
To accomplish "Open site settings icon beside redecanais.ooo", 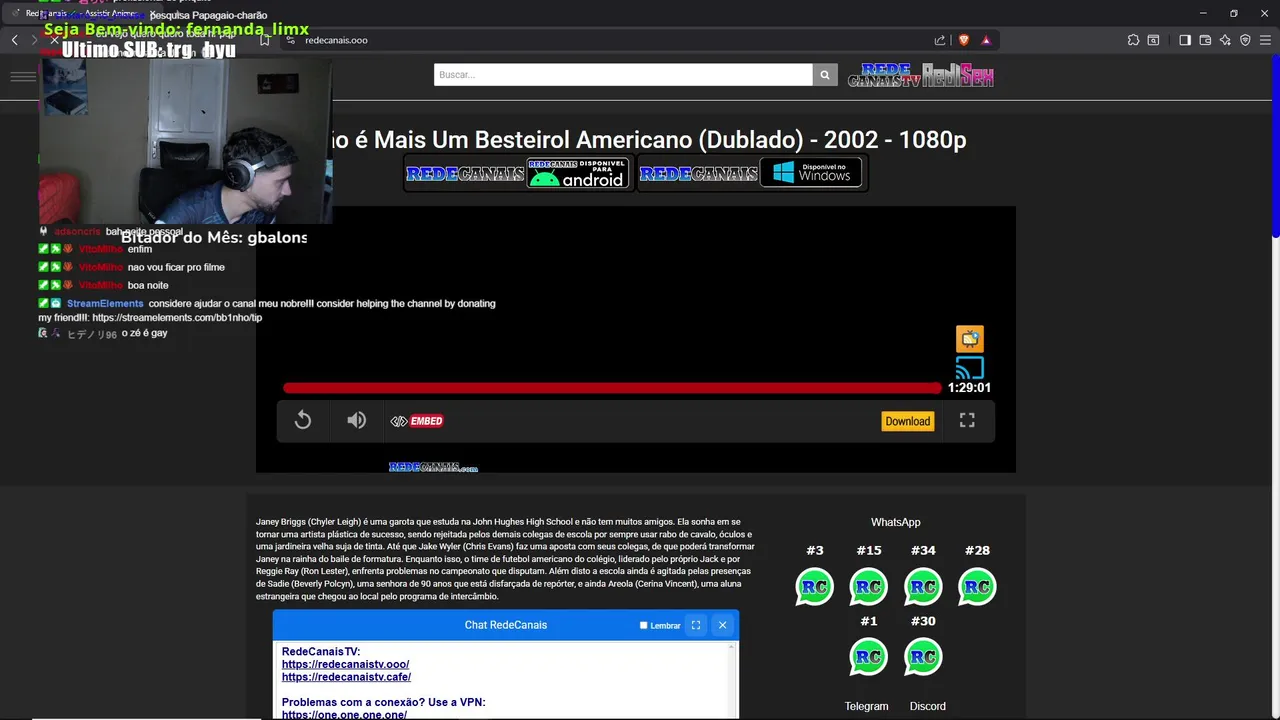I will pyautogui.click(x=291, y=40).
